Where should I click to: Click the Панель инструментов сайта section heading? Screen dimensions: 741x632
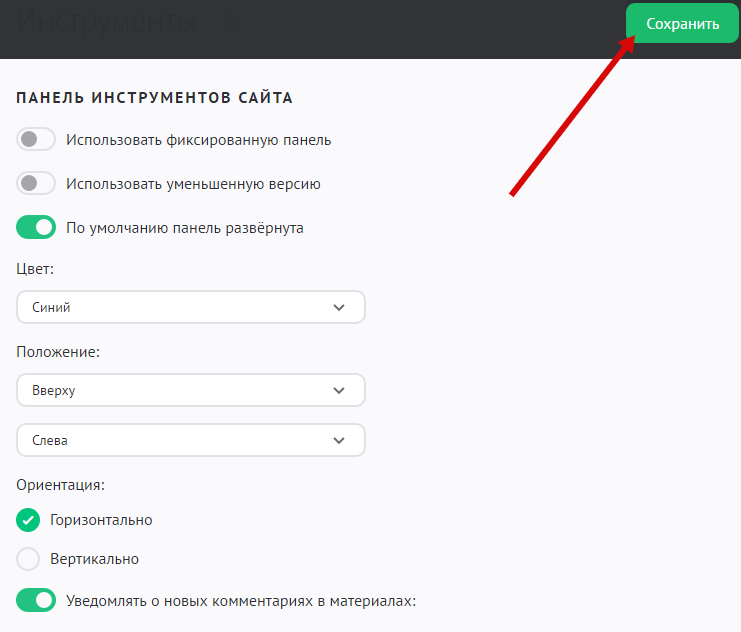155,98
